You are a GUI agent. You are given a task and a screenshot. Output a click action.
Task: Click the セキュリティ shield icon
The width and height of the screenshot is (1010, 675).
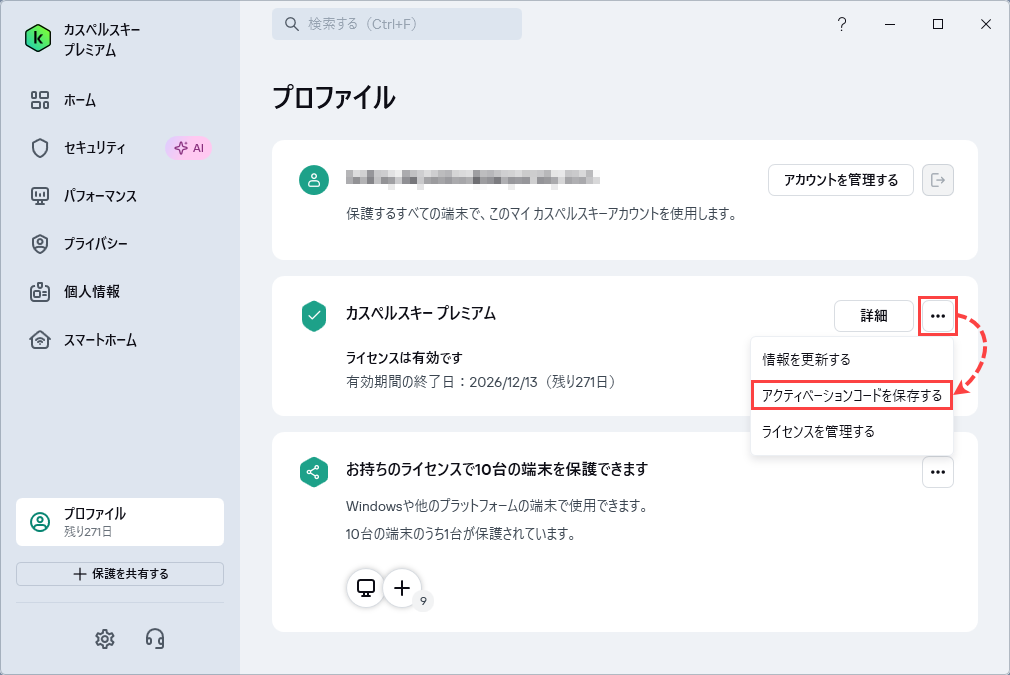(x=40, y=148)
